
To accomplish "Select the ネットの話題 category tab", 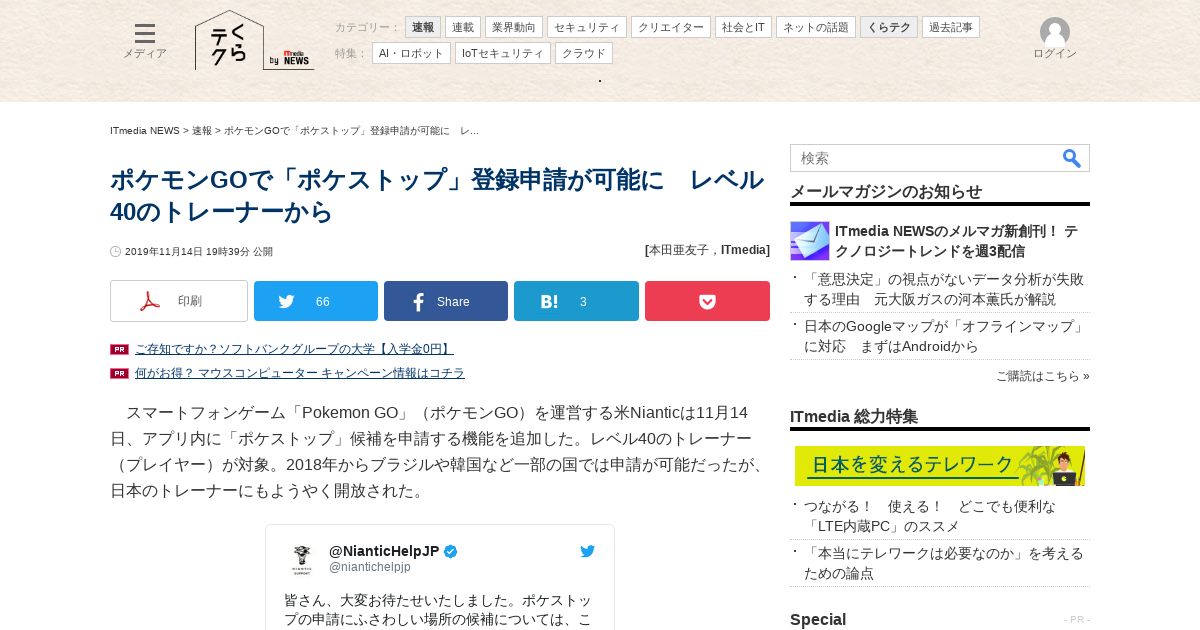I will pos(816,27).
